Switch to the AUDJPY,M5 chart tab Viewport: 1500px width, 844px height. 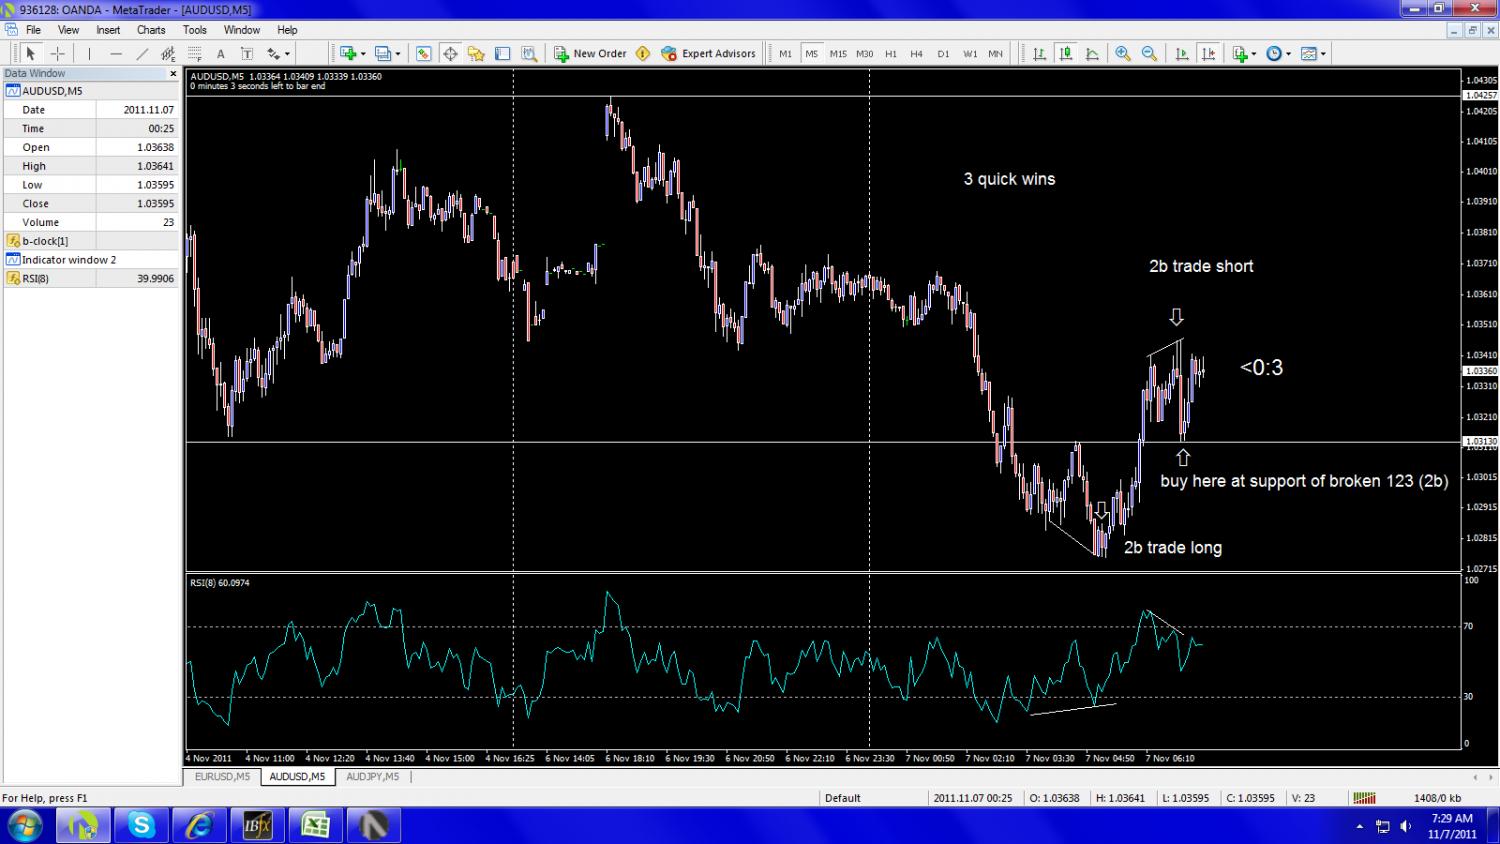(x=372, y=776)
